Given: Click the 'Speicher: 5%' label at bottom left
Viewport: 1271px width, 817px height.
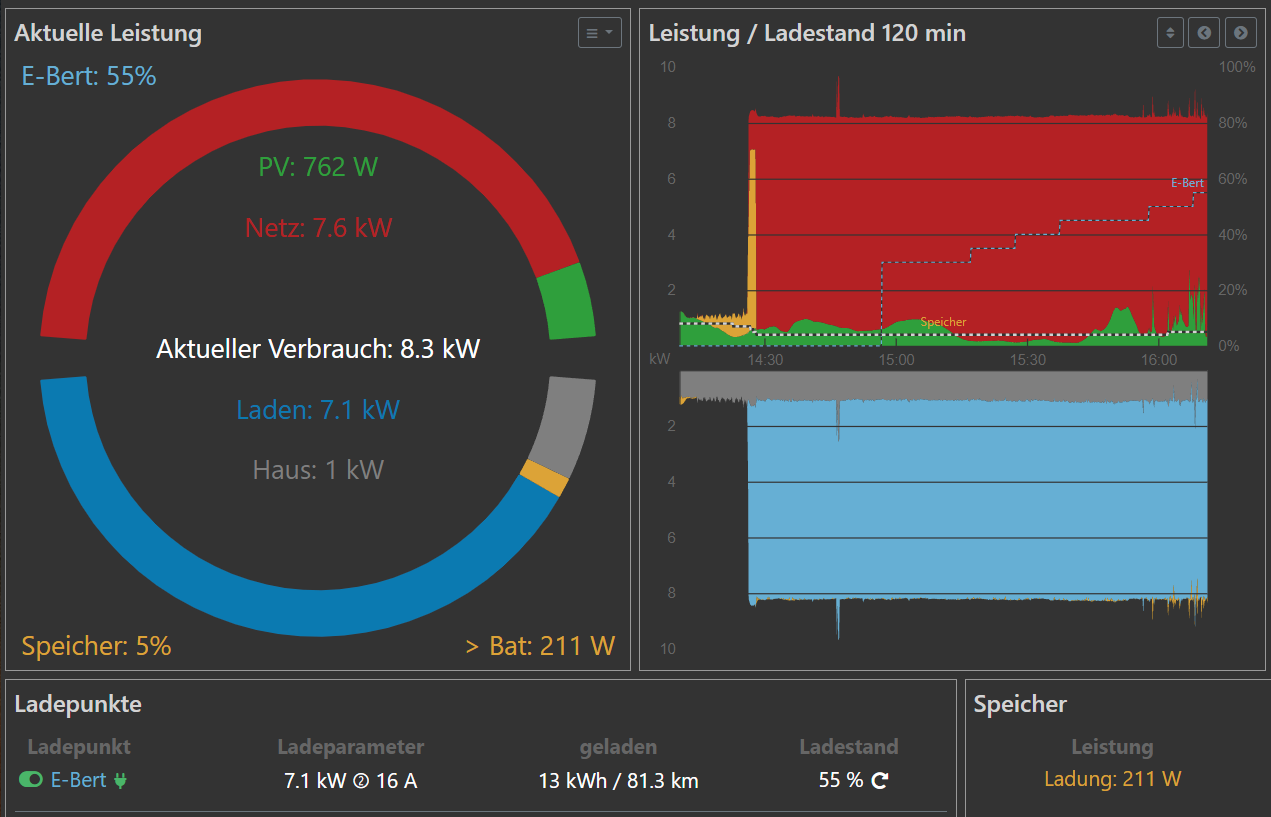Looking at the screenshot, I should [x=96, y=646].
